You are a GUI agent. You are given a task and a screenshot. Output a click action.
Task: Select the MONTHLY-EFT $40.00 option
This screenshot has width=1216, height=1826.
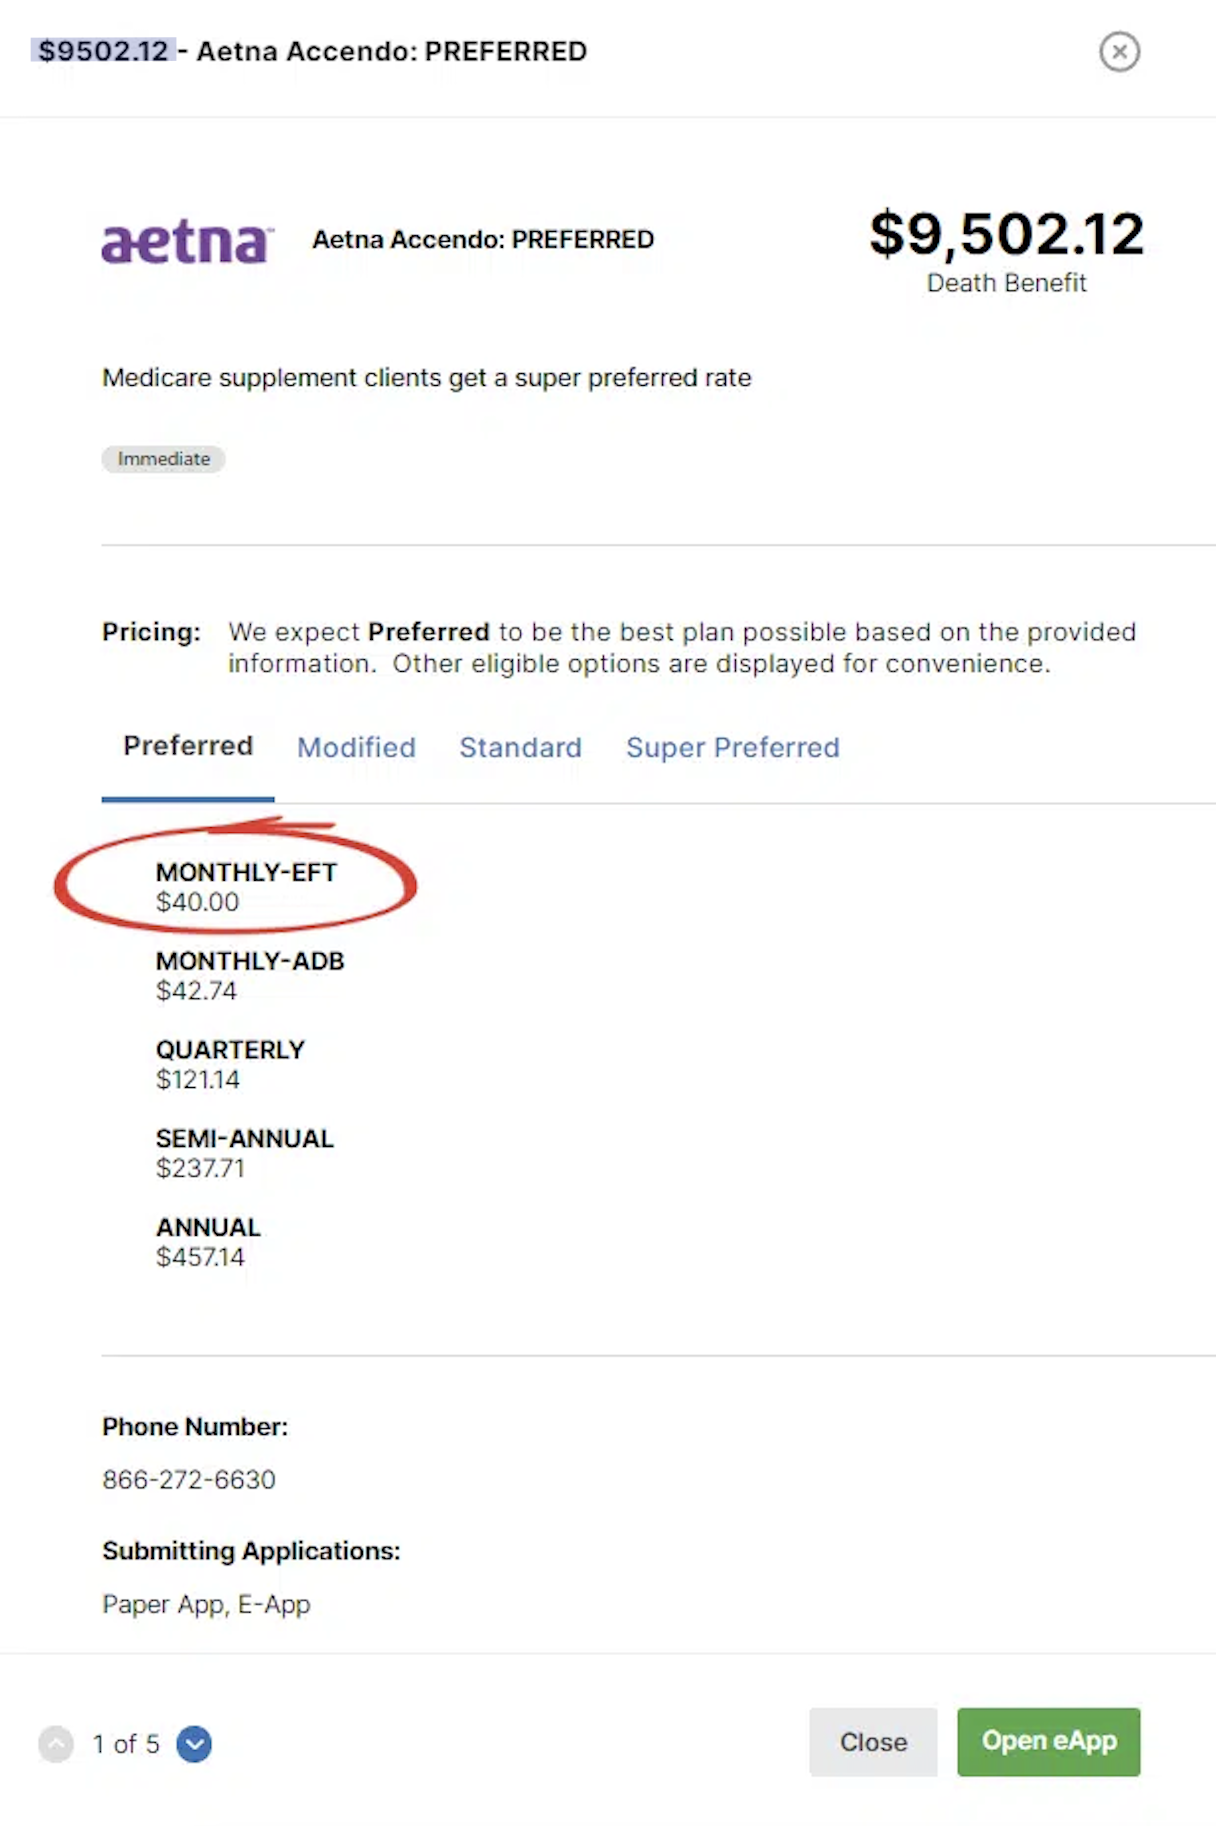[246, 887]
